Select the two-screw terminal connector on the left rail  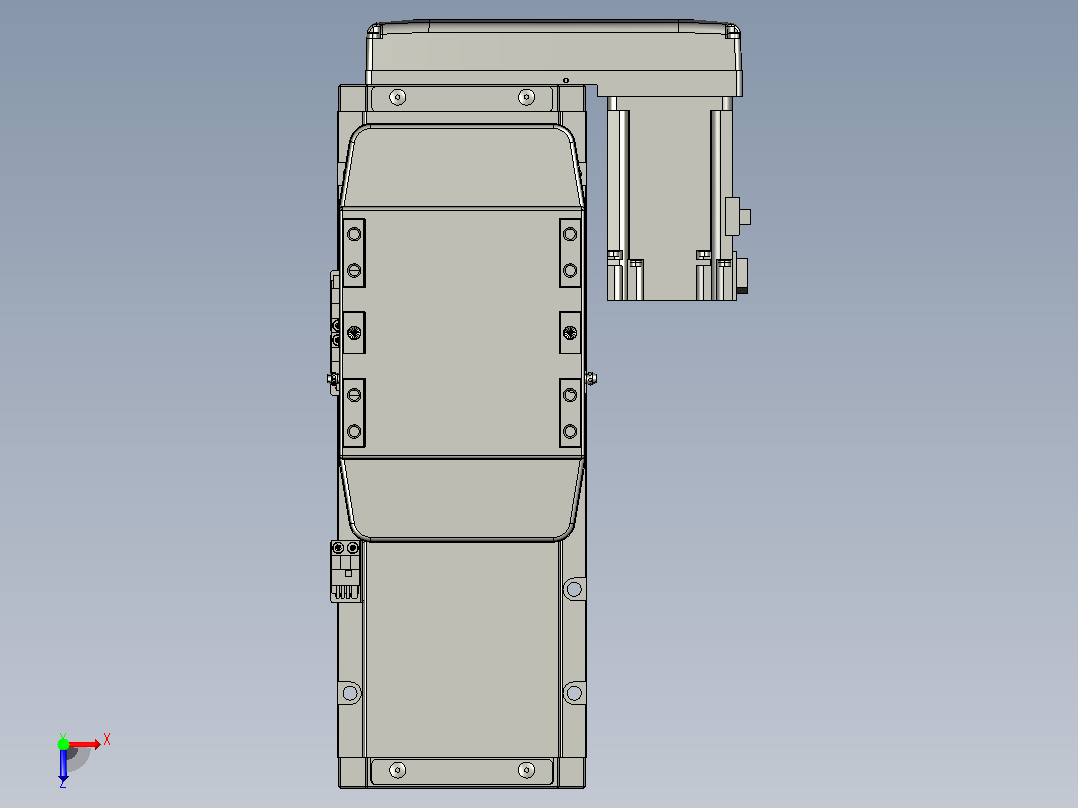[x=345, y=571]
